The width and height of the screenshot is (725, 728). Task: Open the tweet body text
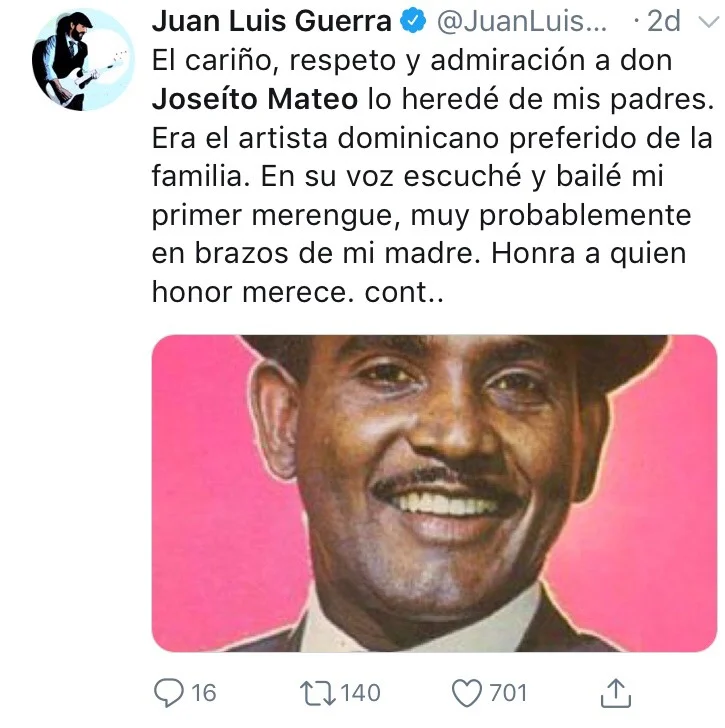tap(433, 176)
